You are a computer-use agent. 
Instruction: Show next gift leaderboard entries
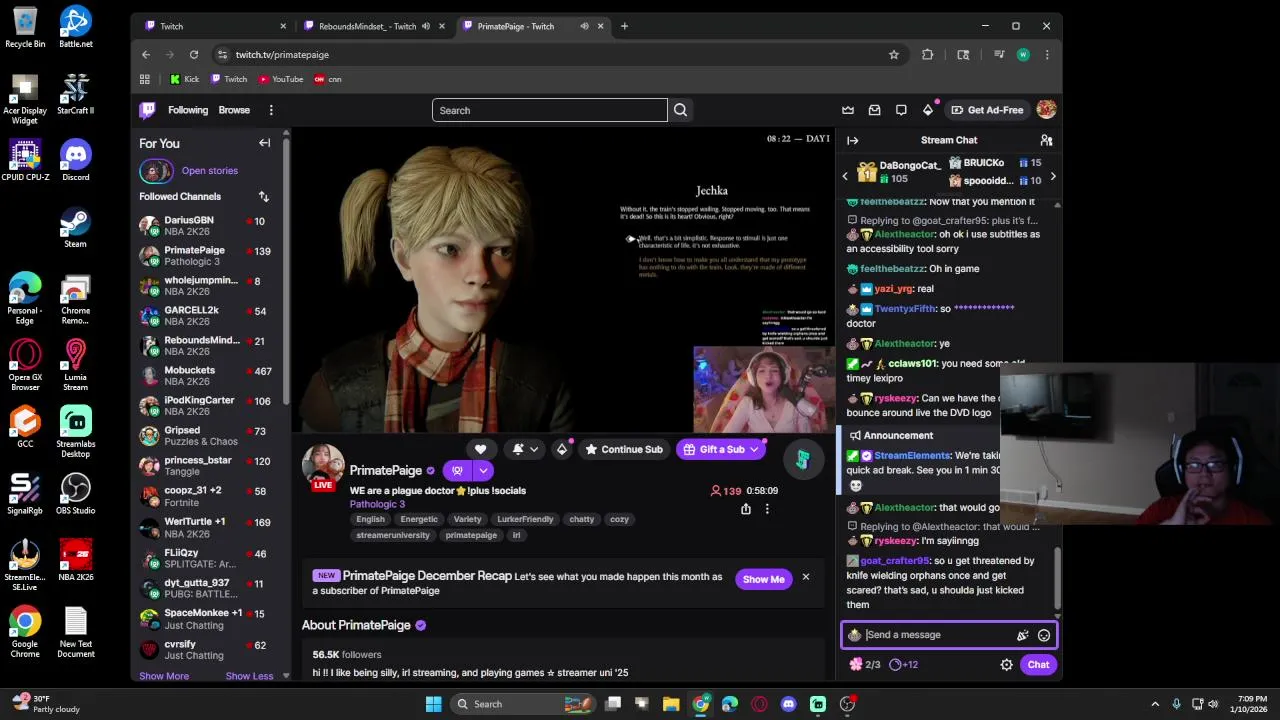point(1052,177)
